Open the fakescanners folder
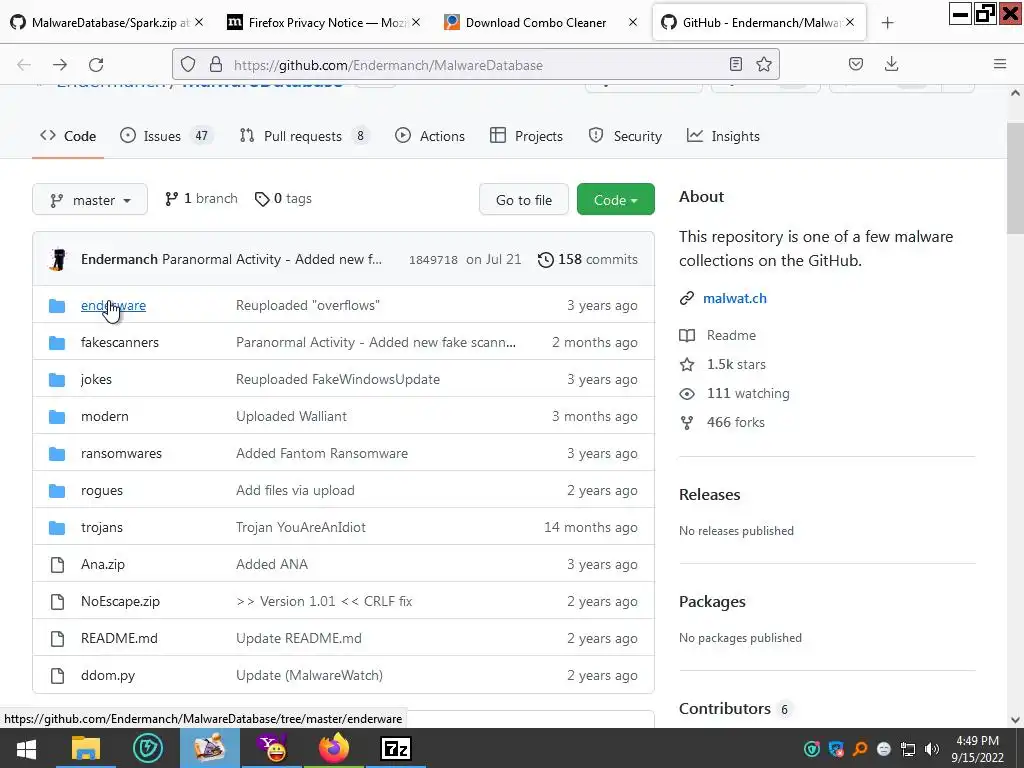1024x768 pixels. (120, 342)
